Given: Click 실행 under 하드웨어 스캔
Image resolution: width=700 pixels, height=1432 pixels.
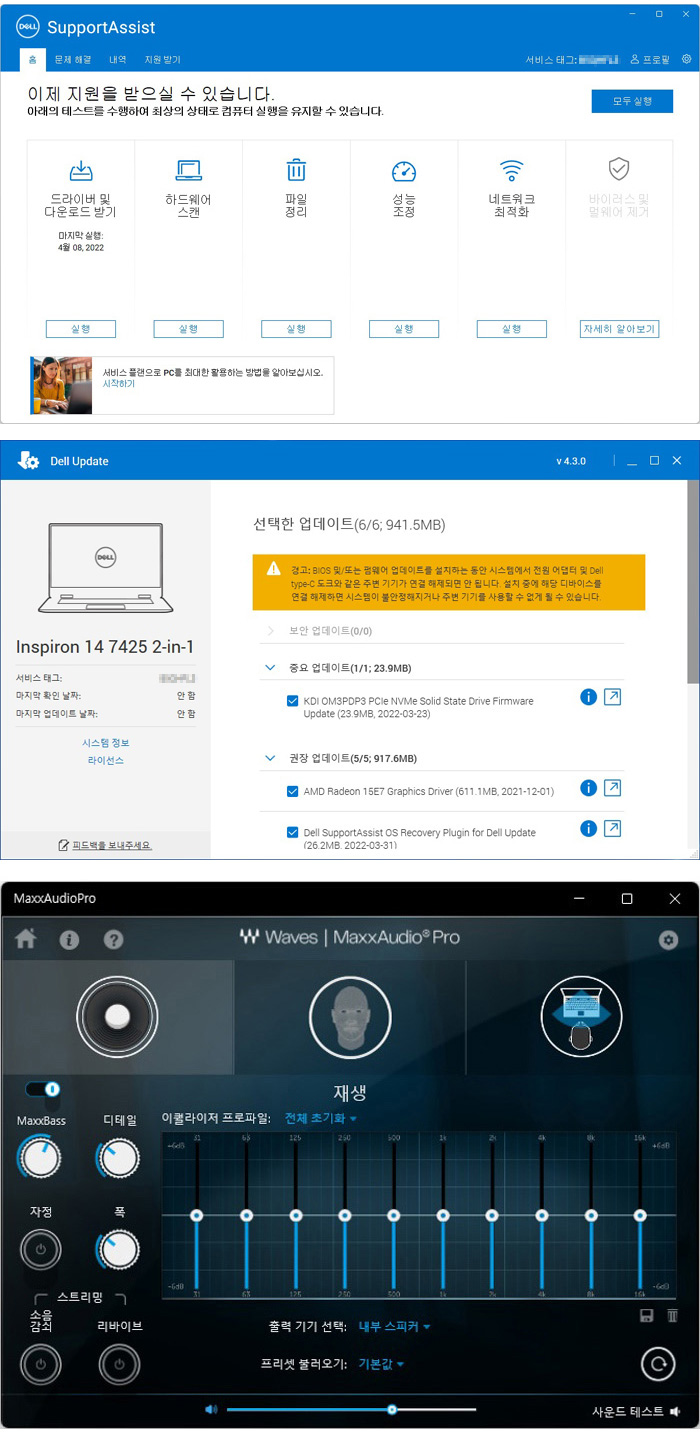Looking at the screenshot, I should (188, 329).
